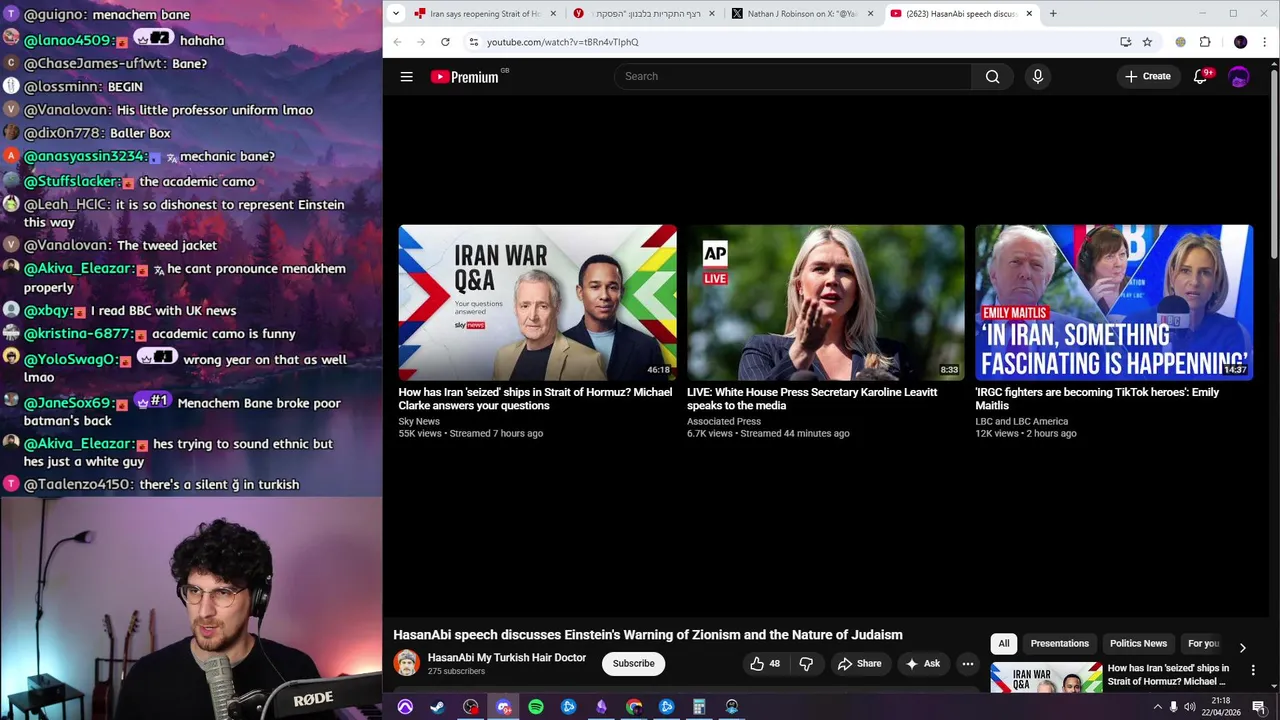Click the video title about Einstein's Warning
Viewport: 1280px width, 720px height.
(648, 635)
